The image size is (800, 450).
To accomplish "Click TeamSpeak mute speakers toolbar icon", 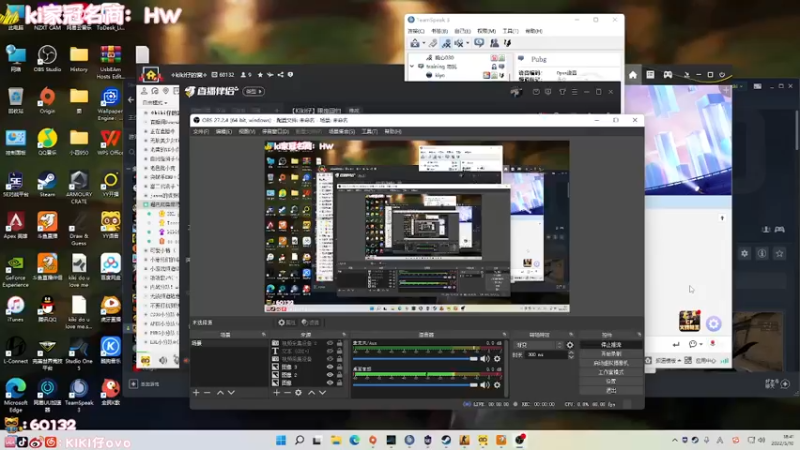I will click(459, 43).
